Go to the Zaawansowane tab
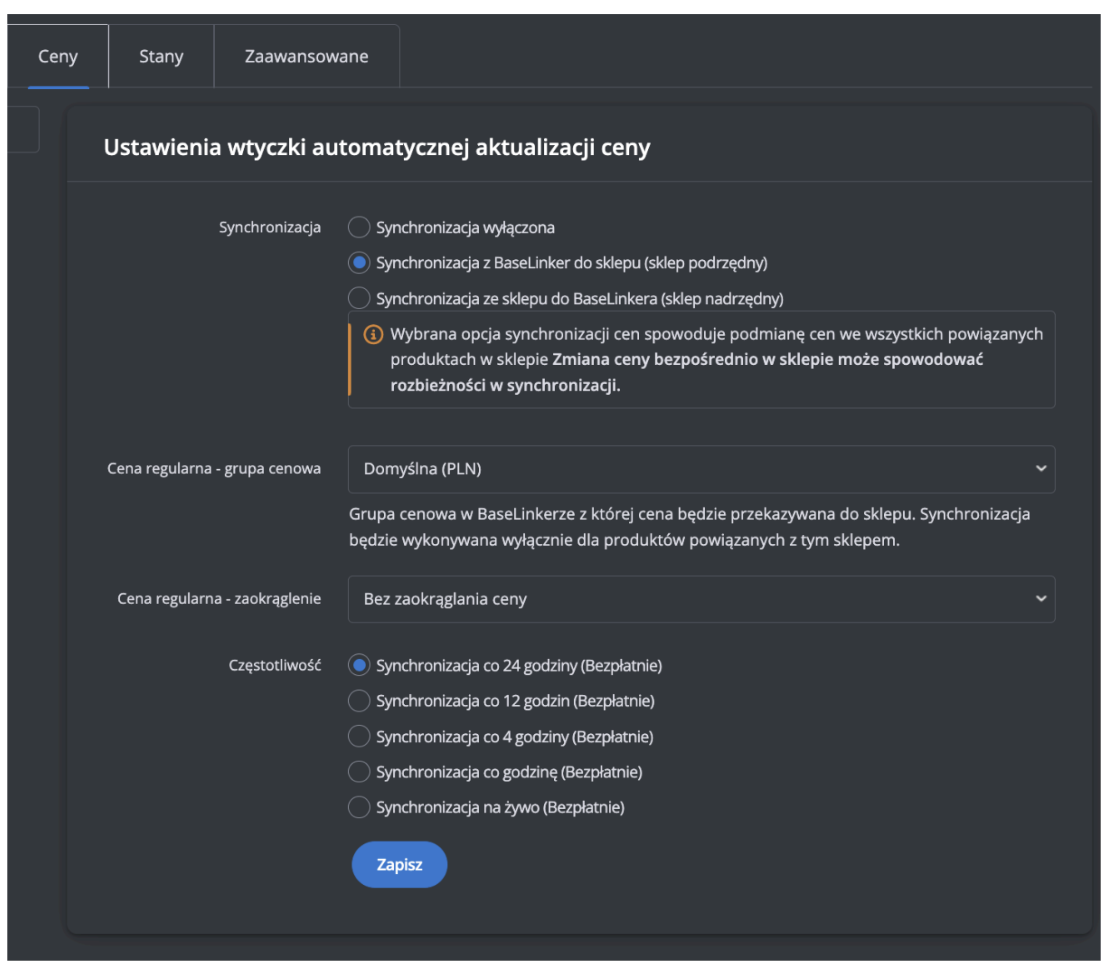This screenshot has height=970, width=1110. 306,56
